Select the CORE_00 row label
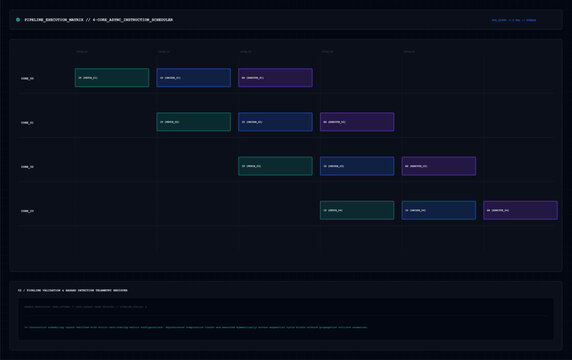 pyautogui.click(x=27, y=78)
